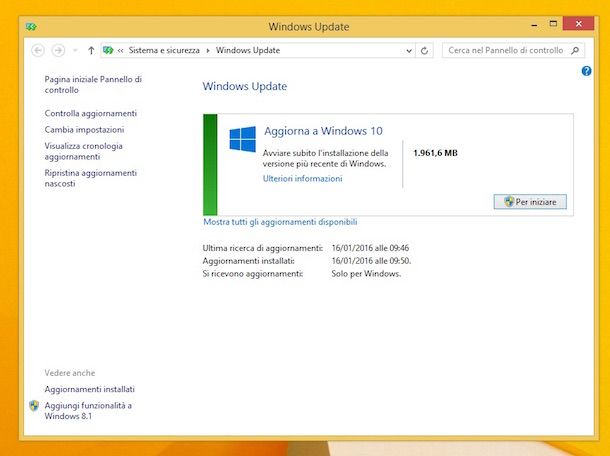Click Mostra tutti gli aggiornamenti disponibili
610x456 pixels.
280,222
